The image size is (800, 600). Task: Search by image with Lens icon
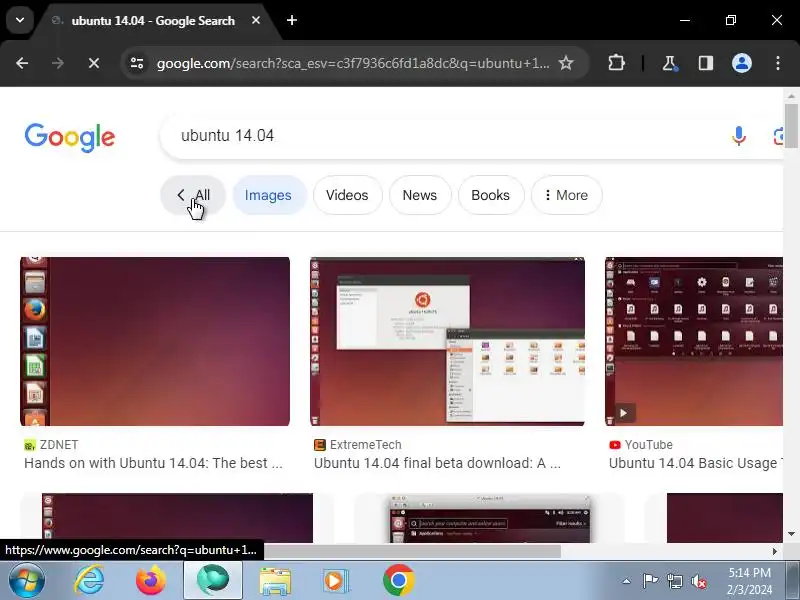[778, 136]
